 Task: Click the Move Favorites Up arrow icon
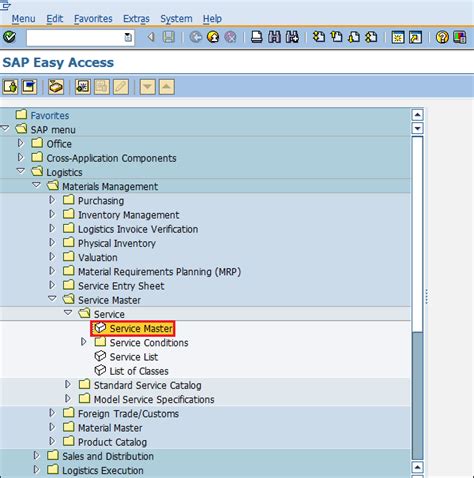coord(167,87)
